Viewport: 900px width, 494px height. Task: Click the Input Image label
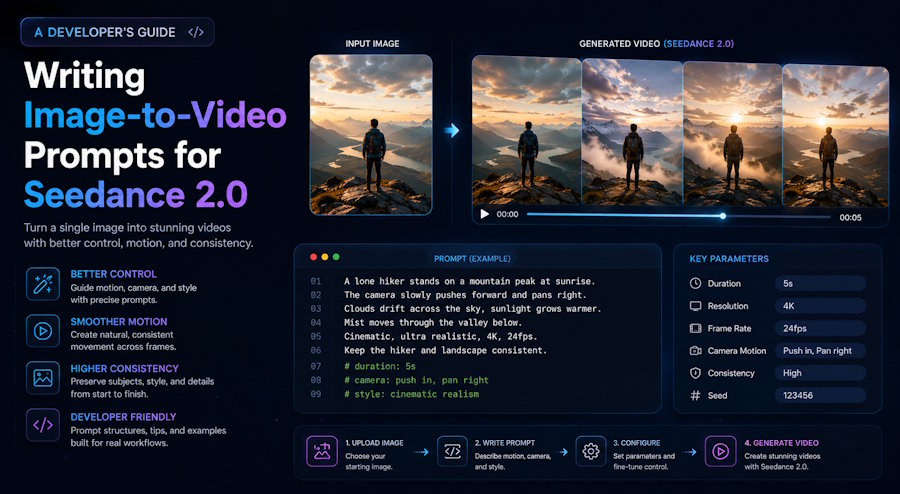point(372,44)
